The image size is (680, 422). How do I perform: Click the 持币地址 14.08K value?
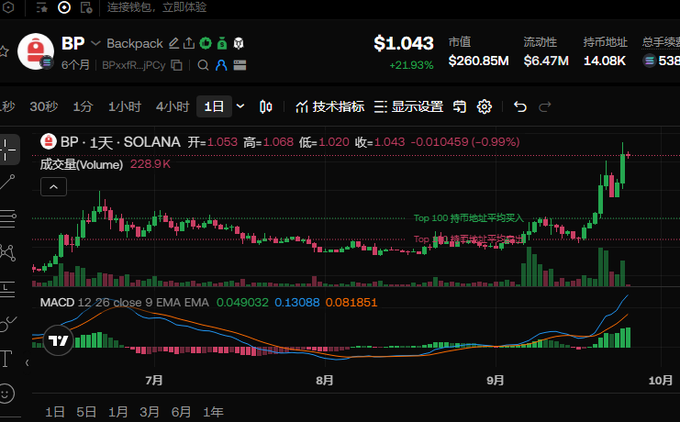[x=605, y=61]
